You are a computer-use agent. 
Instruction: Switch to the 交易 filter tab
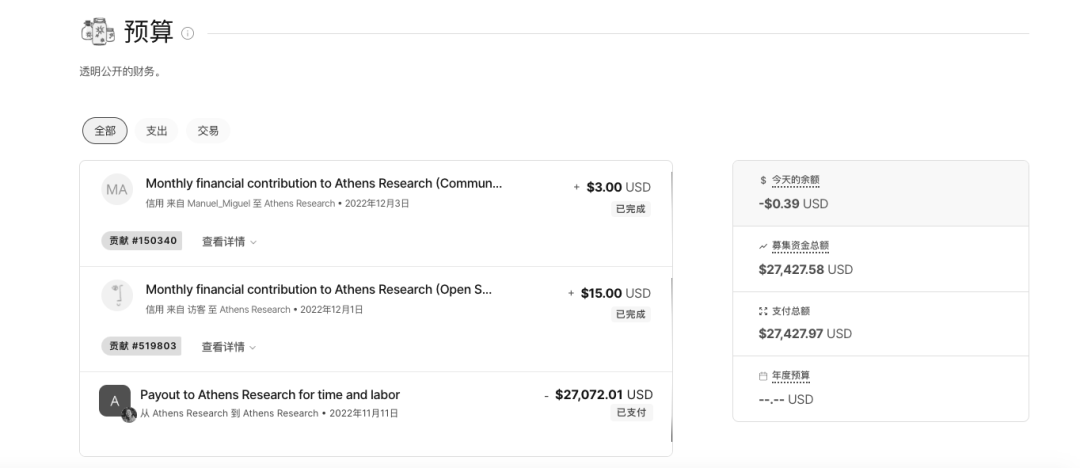(209, 130)
